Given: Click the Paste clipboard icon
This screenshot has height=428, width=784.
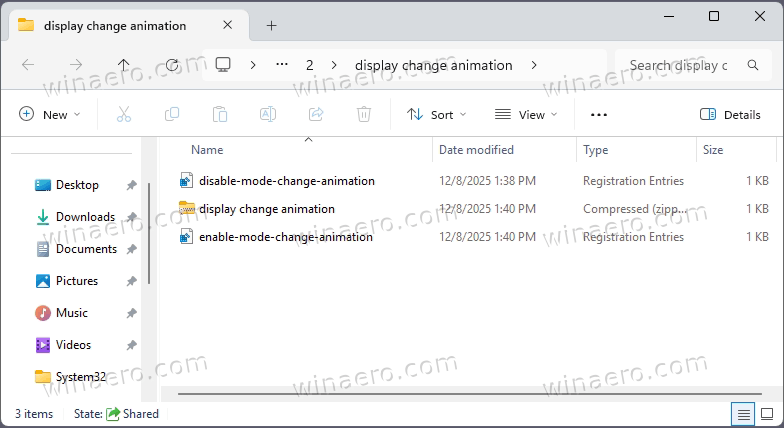Looking at the screenshot, I should click(x=220, y=114).
